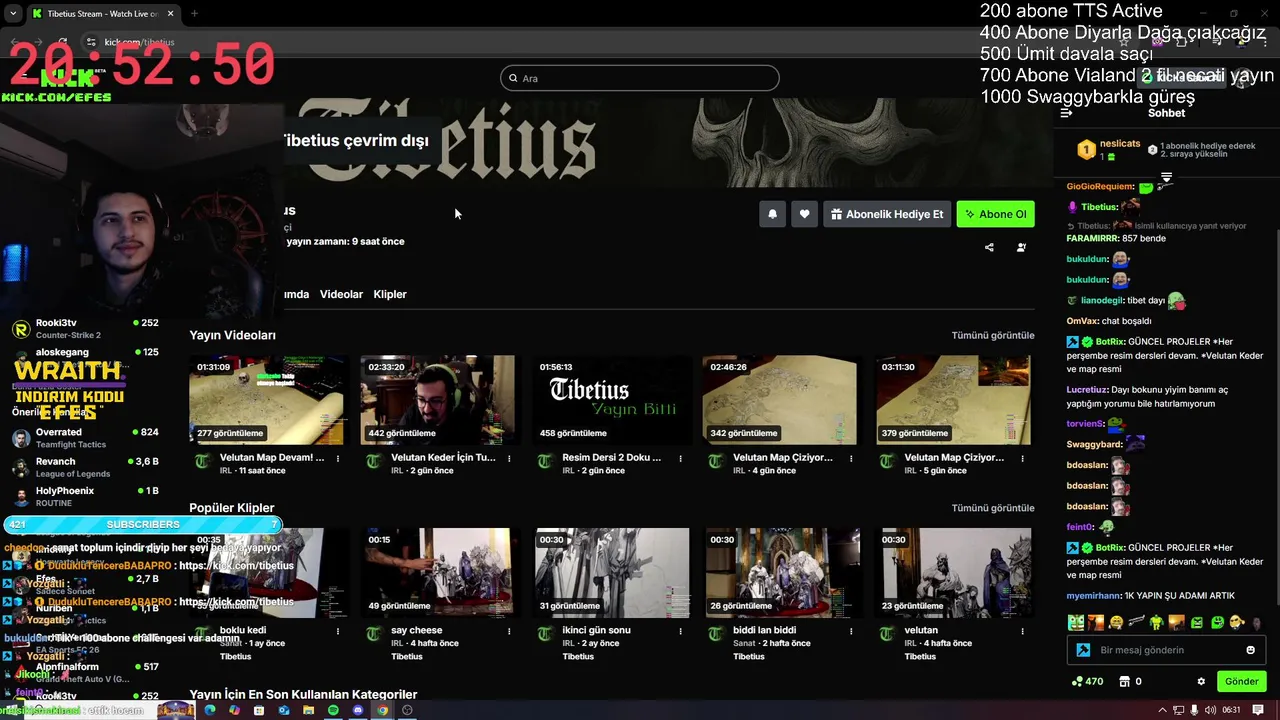Image resolution: width=1280 pixels, height=720 pixels.
Task: Click the neslicats leaderboard gold badge
Action: coord(1086,150)
